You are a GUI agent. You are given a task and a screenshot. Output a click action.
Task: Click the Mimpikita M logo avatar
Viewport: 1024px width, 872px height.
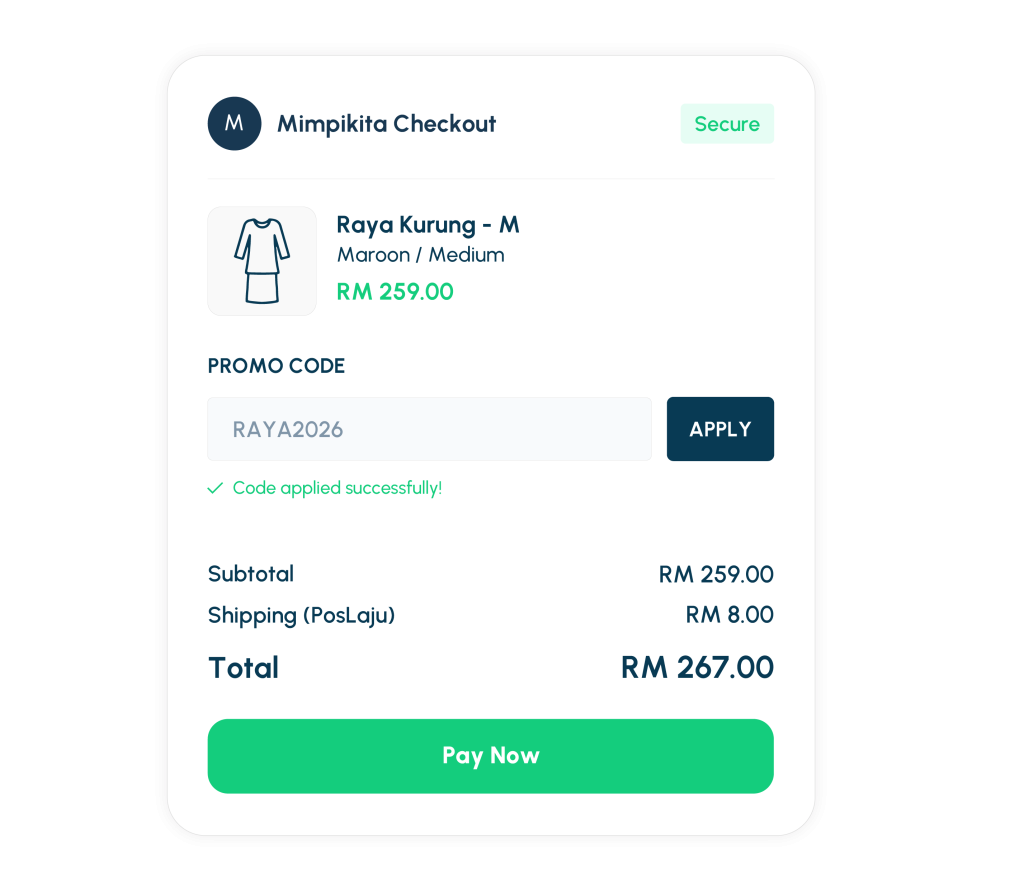pyautogui.click(x=234, y=123)
